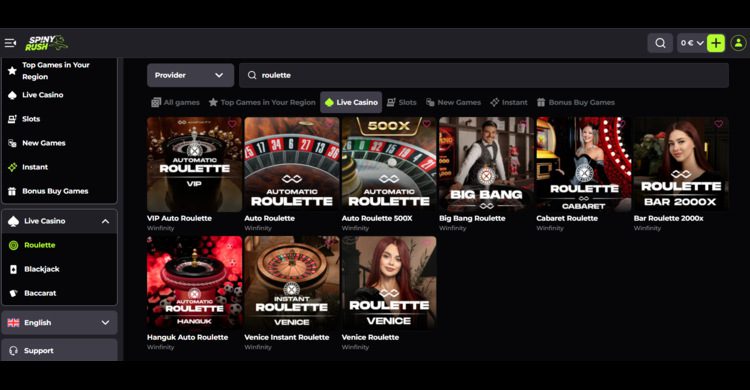Open Bar Roulette 2000x game thumbnail

tap(681, 164)
